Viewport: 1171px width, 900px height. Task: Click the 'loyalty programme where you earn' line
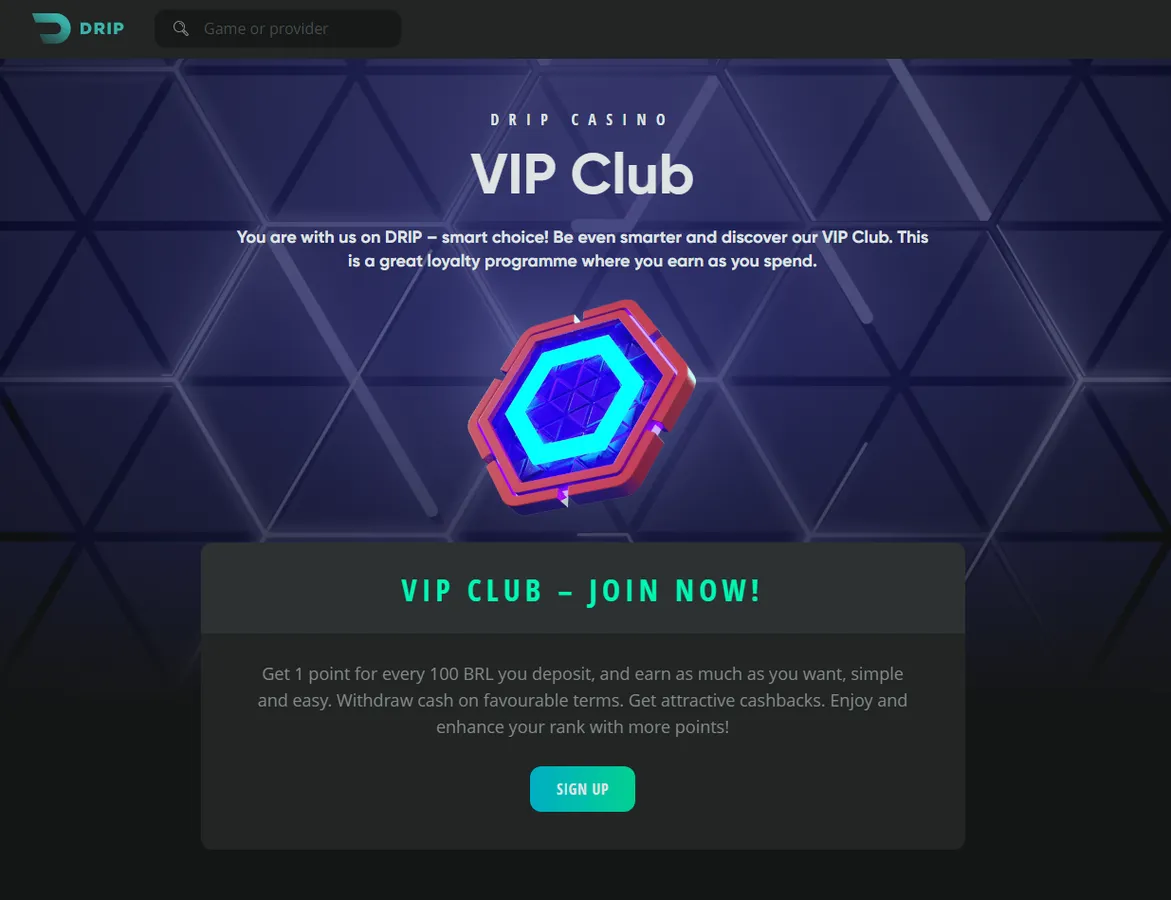[583, 261]
